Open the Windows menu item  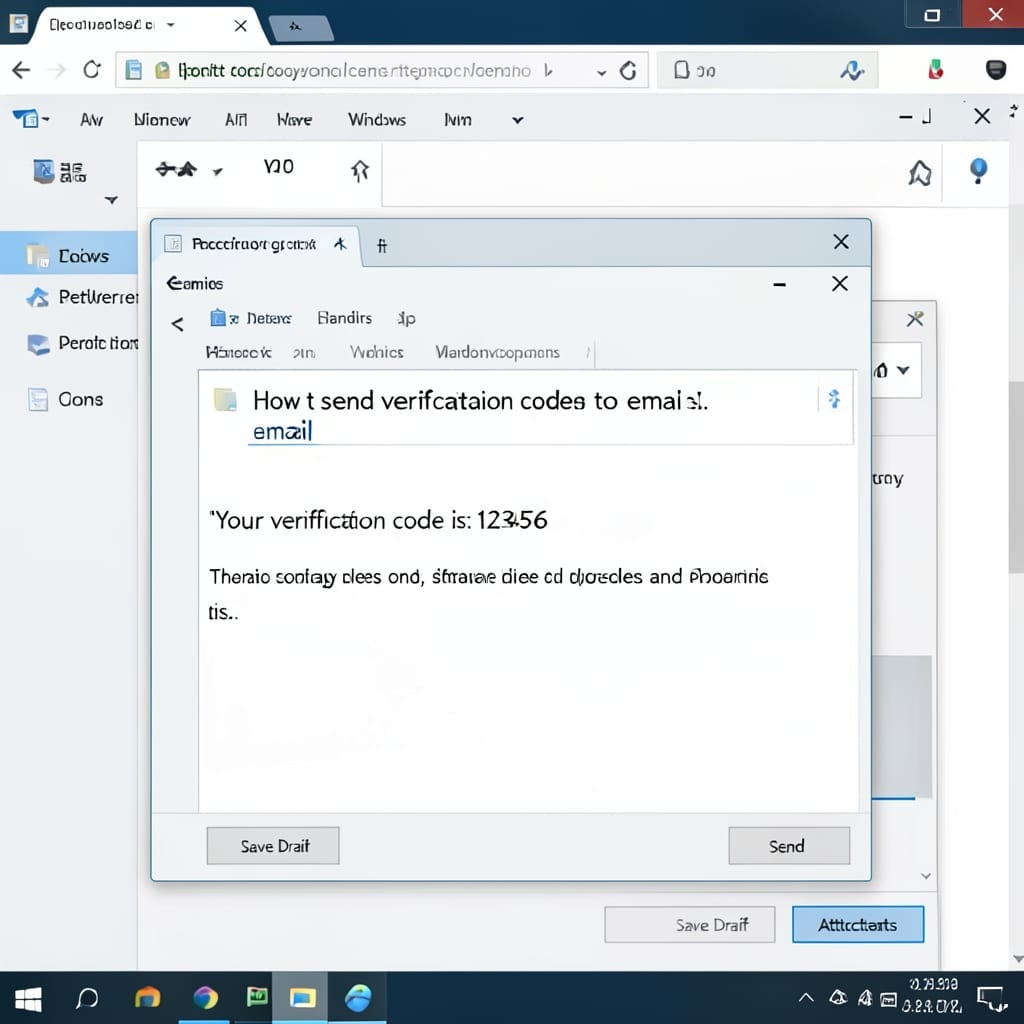pyautogui.click(x=377, y=120)
